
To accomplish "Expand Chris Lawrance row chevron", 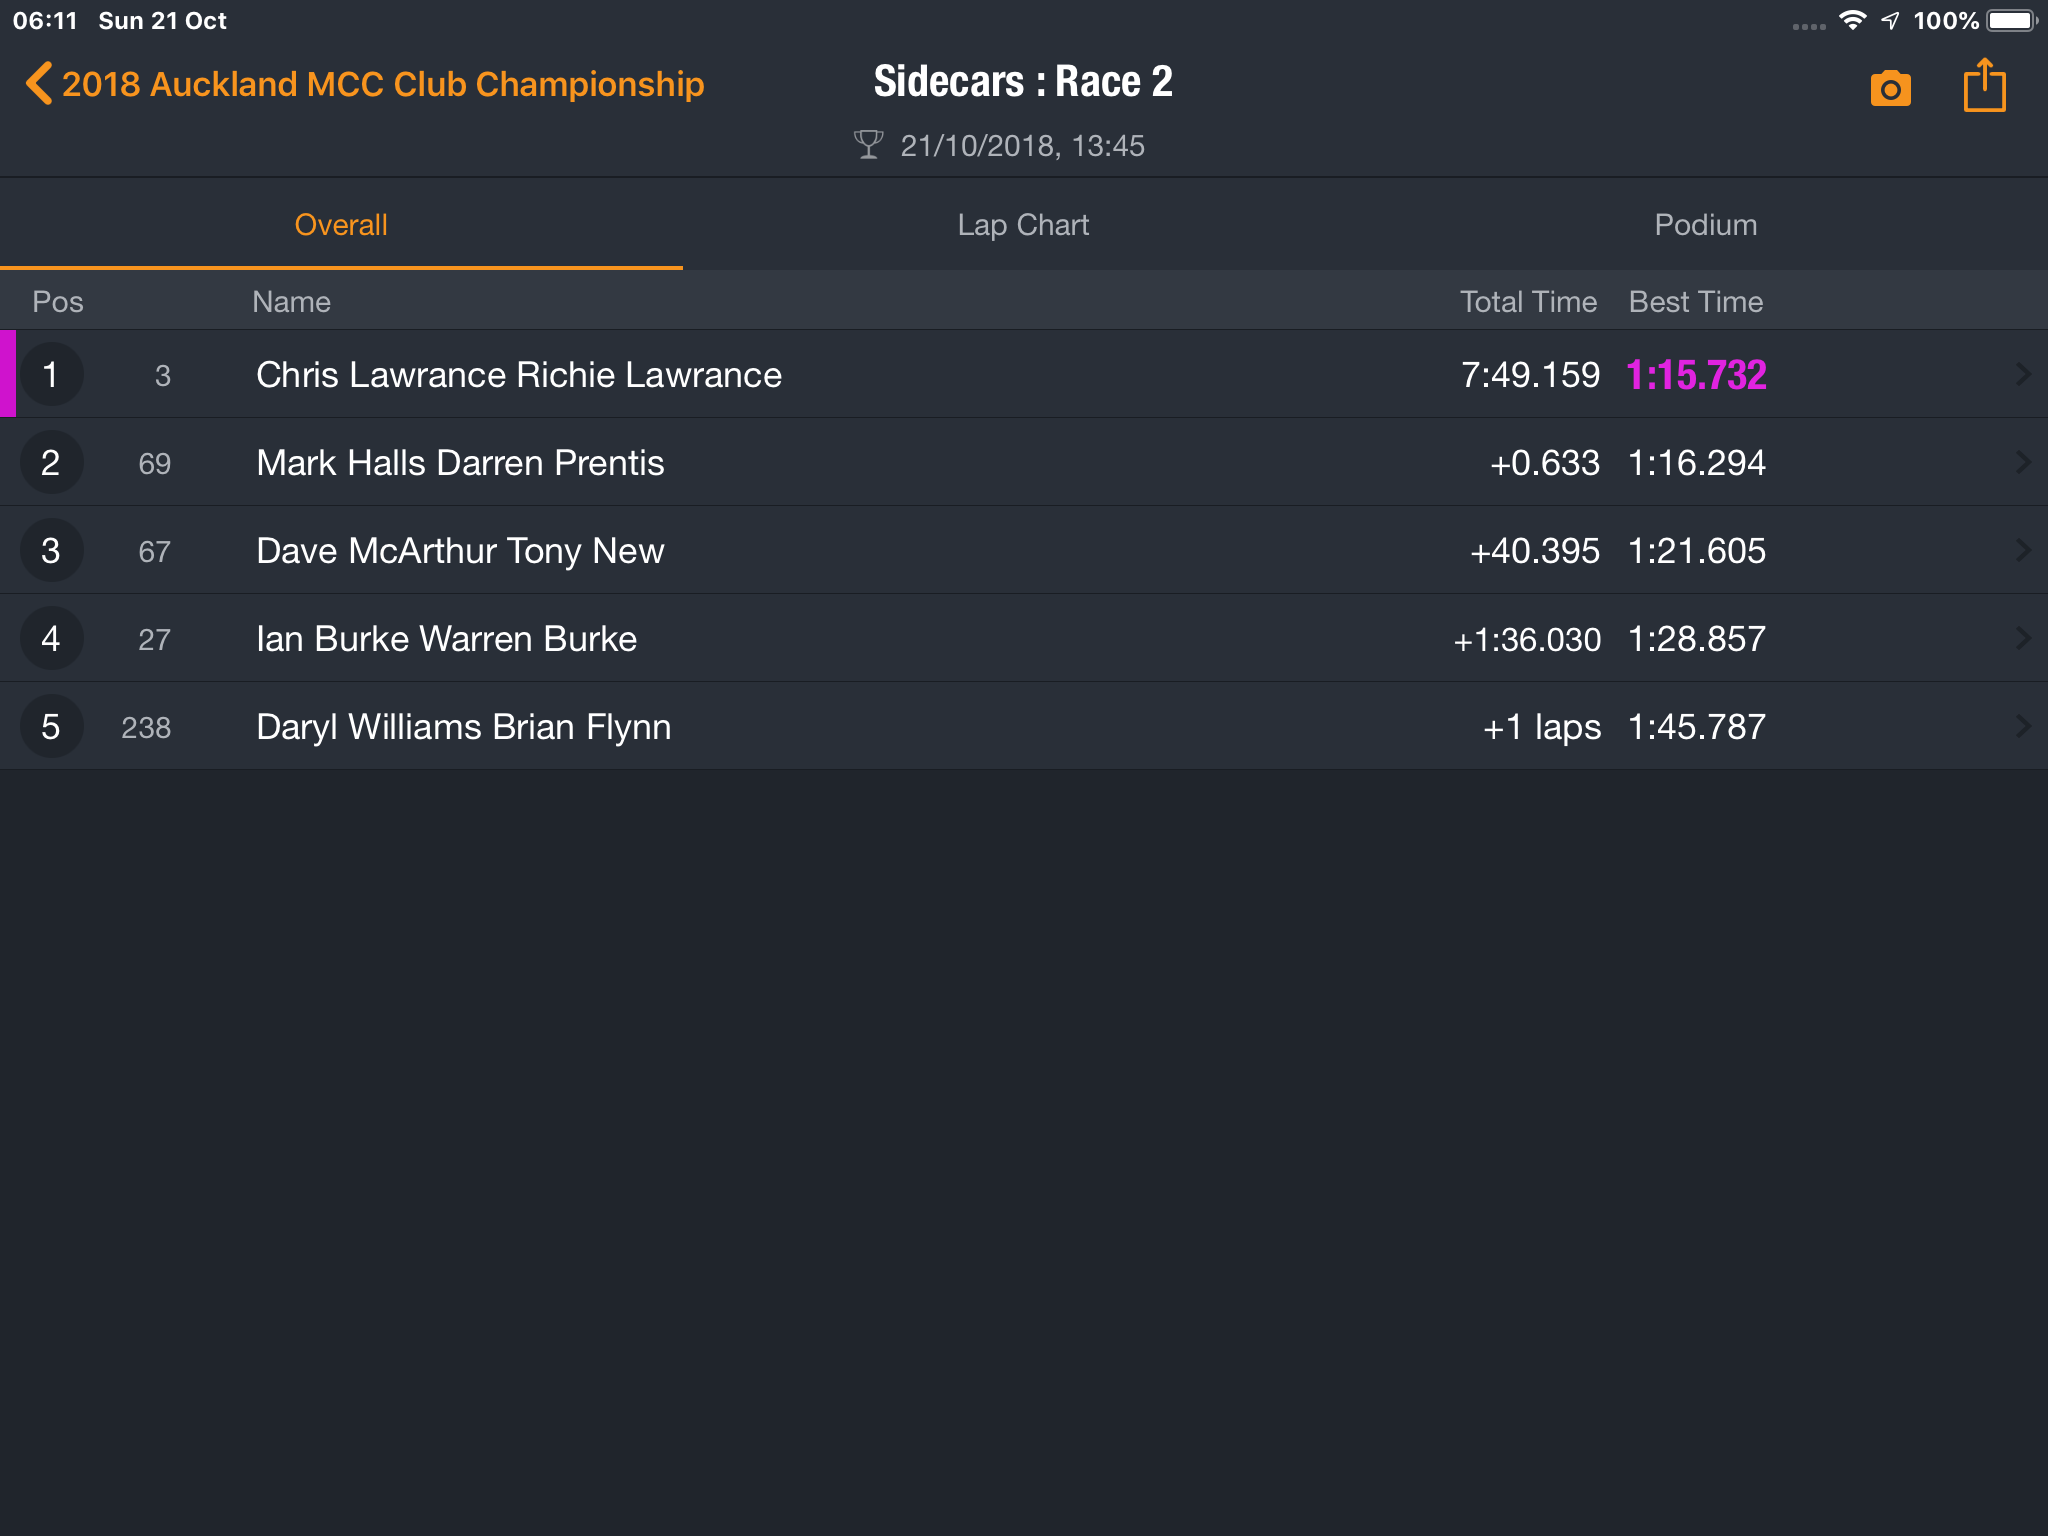I will (2023, 374).
